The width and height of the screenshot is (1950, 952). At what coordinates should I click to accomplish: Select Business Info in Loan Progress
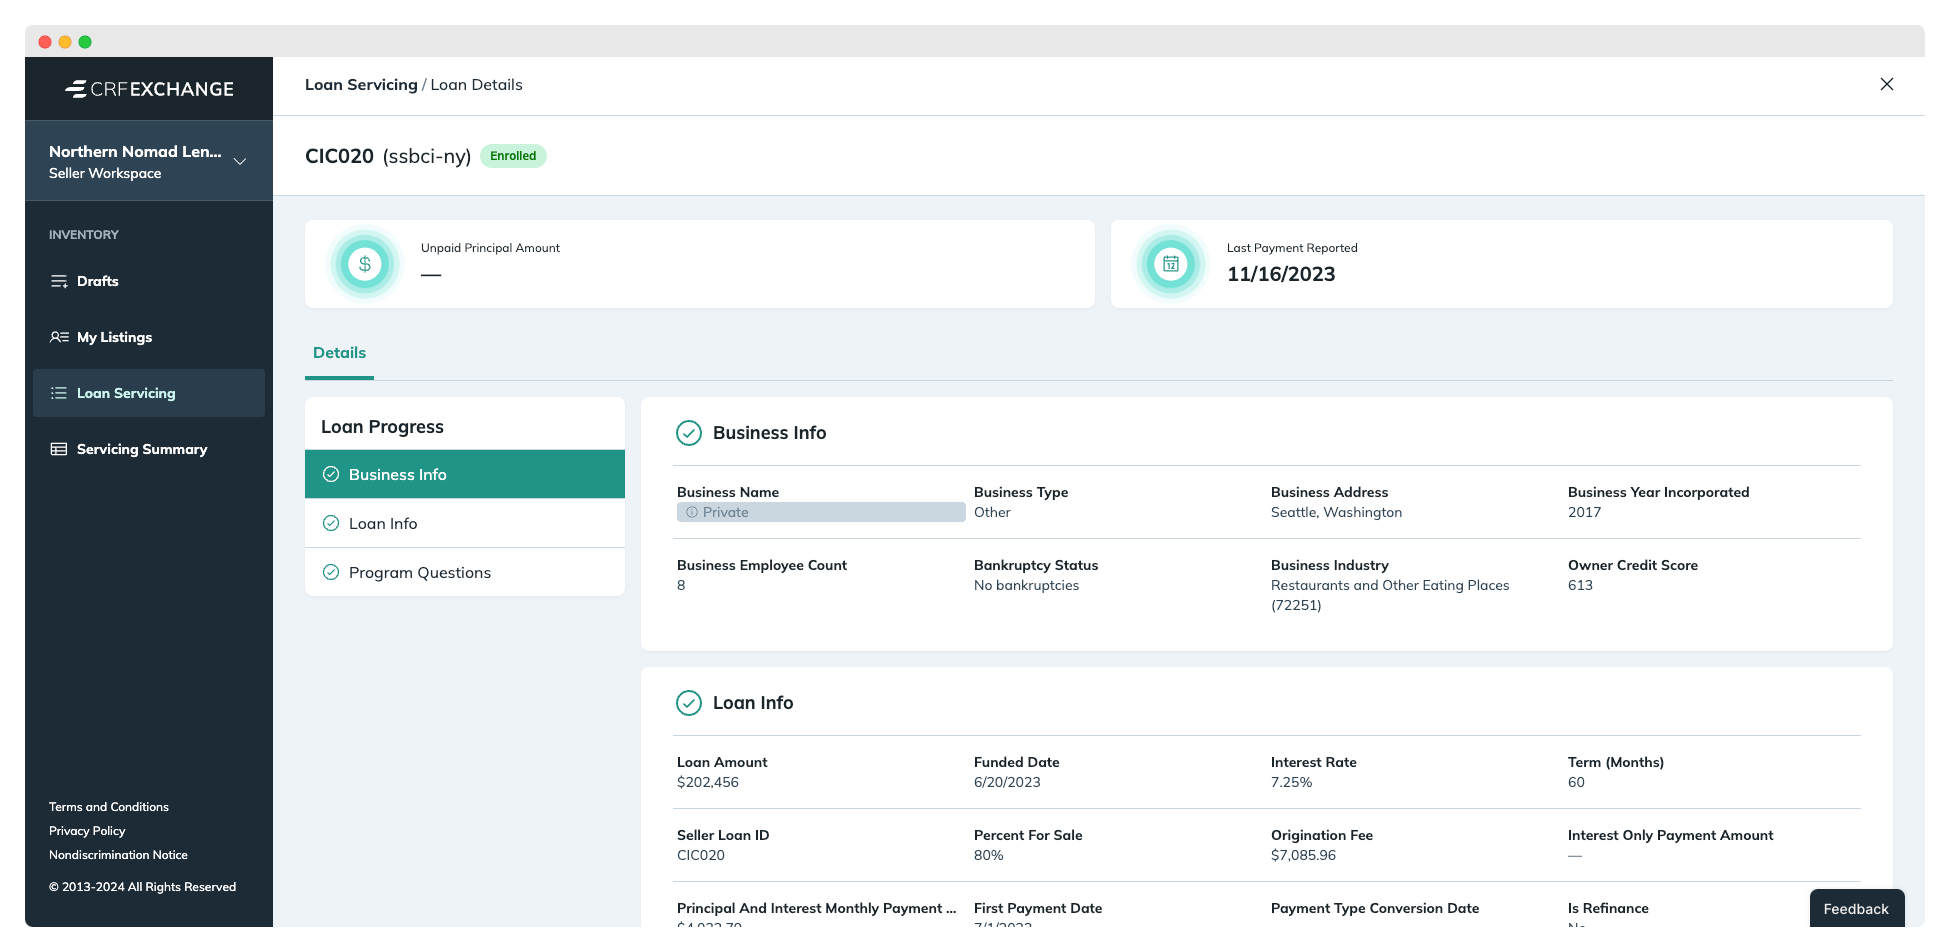[465, 474]
